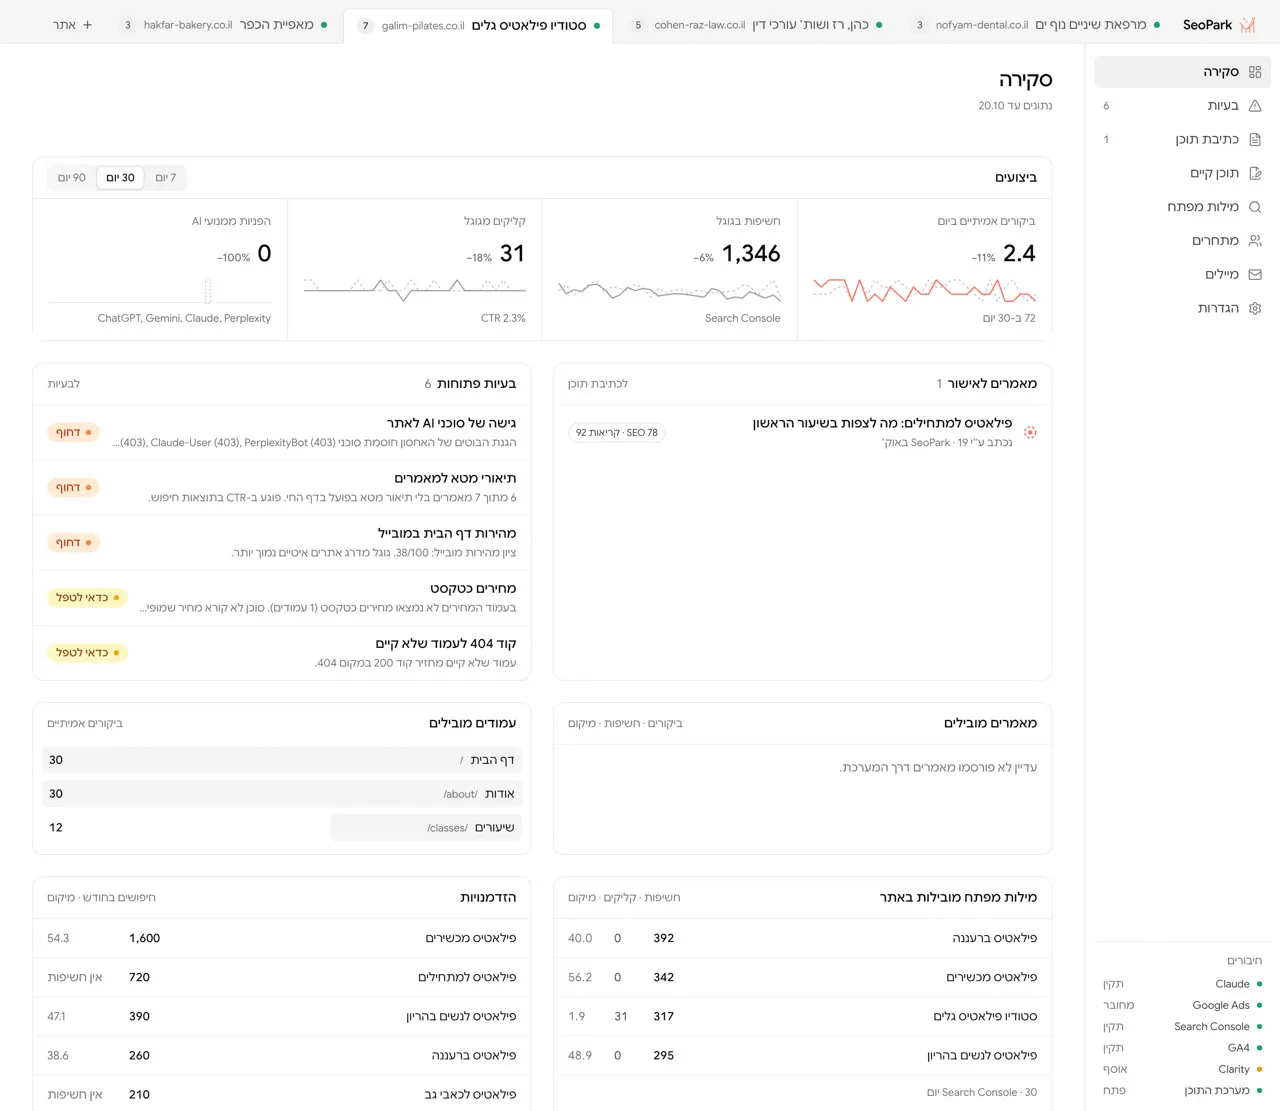This screenshot has width=1280, height=1111.
Task: Click the קליקים מגוגל 31 metric
Action: coord(415,269)
